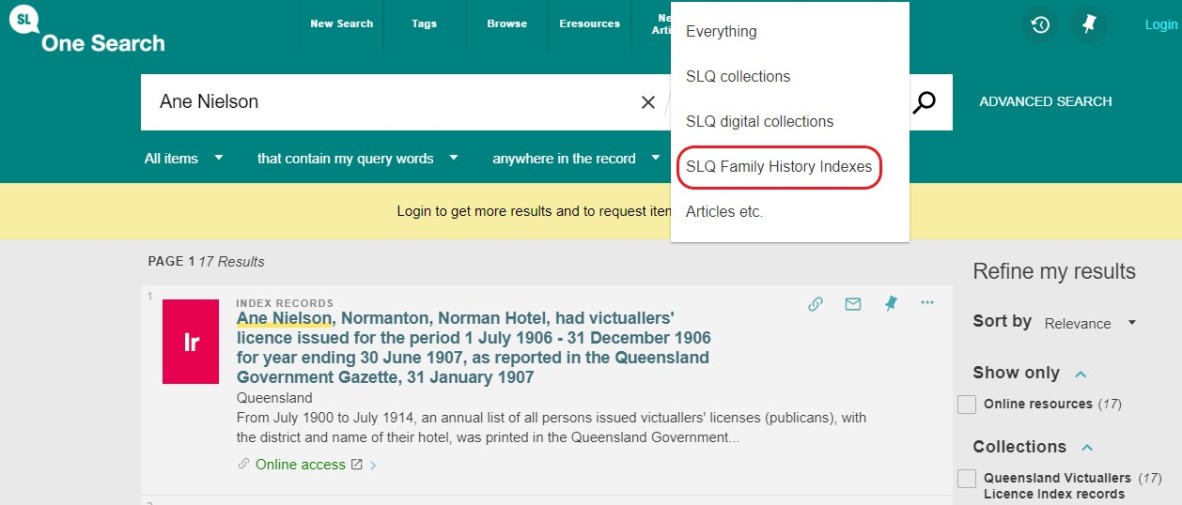The width and height of the screenshot is (1182, 505).
Task: Click 'Queensland' text under the record title
Action: click(x=274, y=398)
